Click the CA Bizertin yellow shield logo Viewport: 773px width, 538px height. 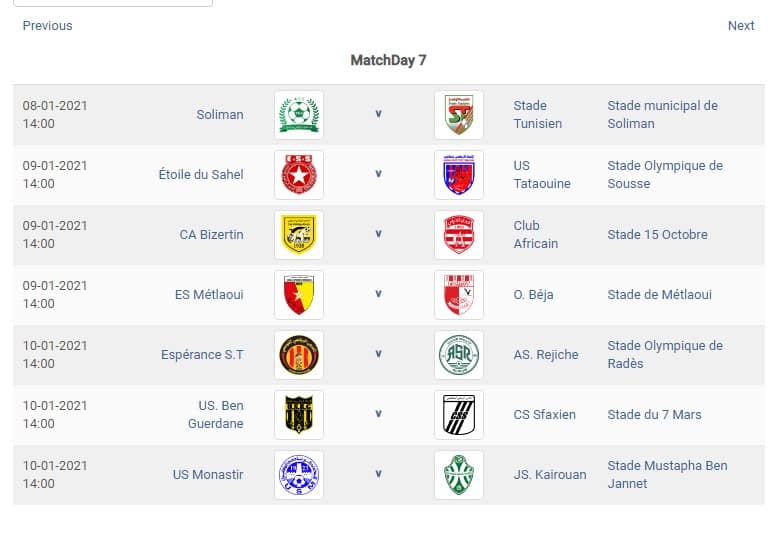299,235
